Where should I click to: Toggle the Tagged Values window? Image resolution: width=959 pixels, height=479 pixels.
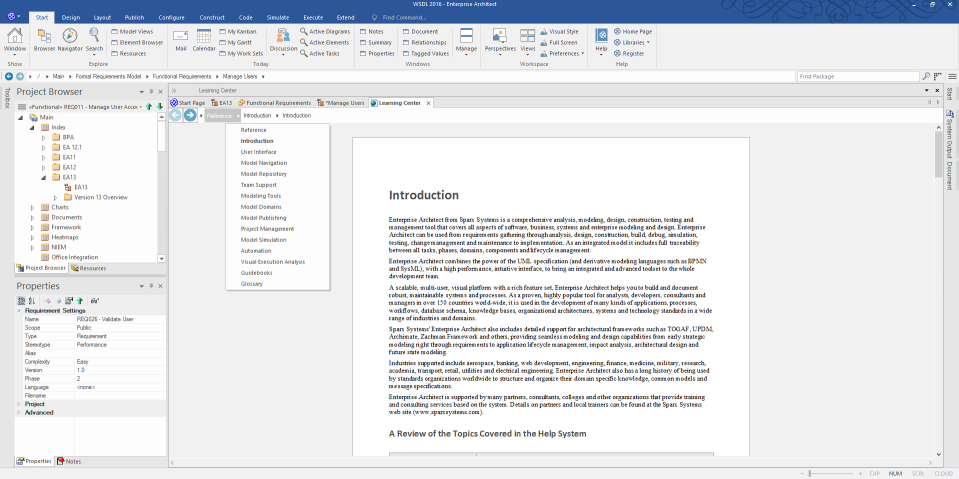point(426,53)
